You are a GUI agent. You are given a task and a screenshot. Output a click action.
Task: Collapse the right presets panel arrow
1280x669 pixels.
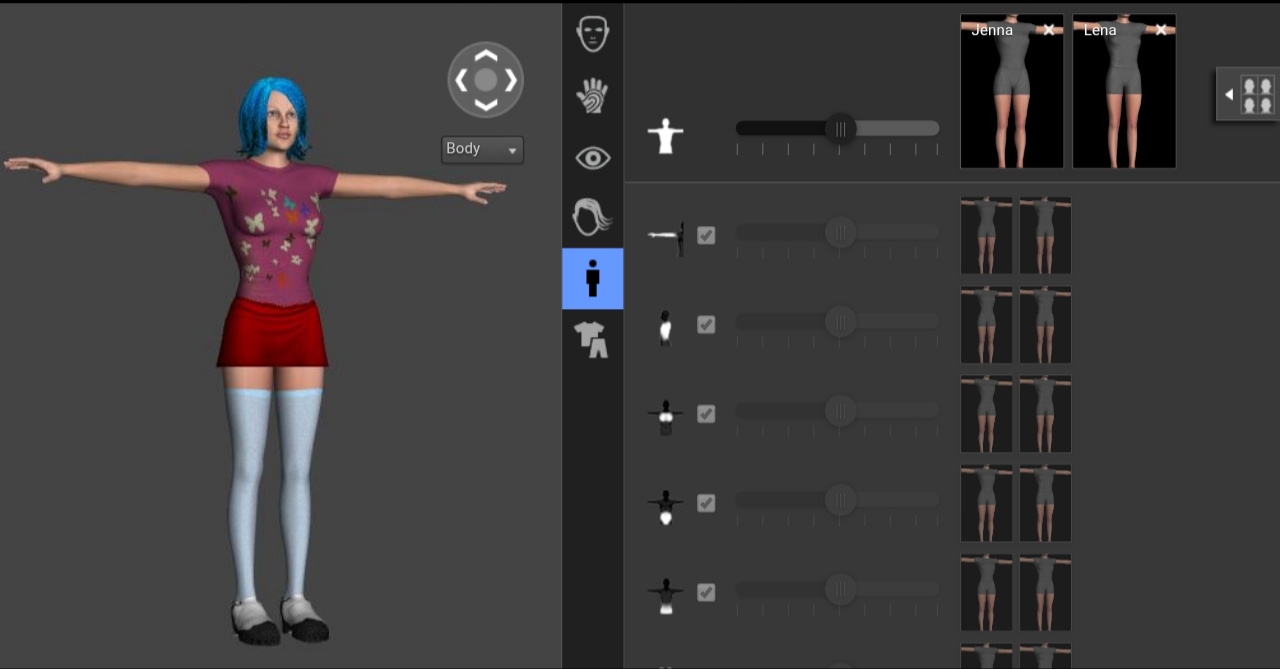[x=1229, y=93]
